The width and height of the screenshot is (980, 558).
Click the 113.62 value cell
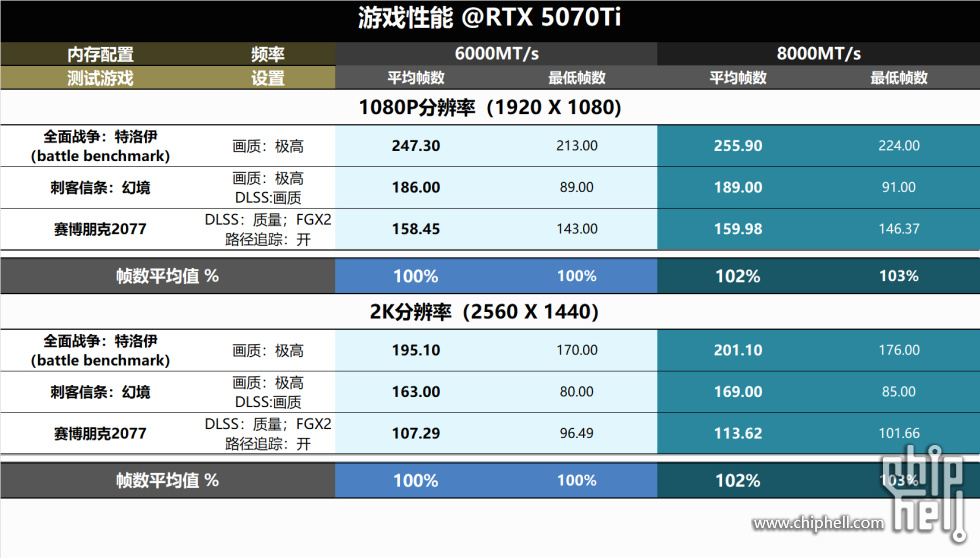(738, 433)
